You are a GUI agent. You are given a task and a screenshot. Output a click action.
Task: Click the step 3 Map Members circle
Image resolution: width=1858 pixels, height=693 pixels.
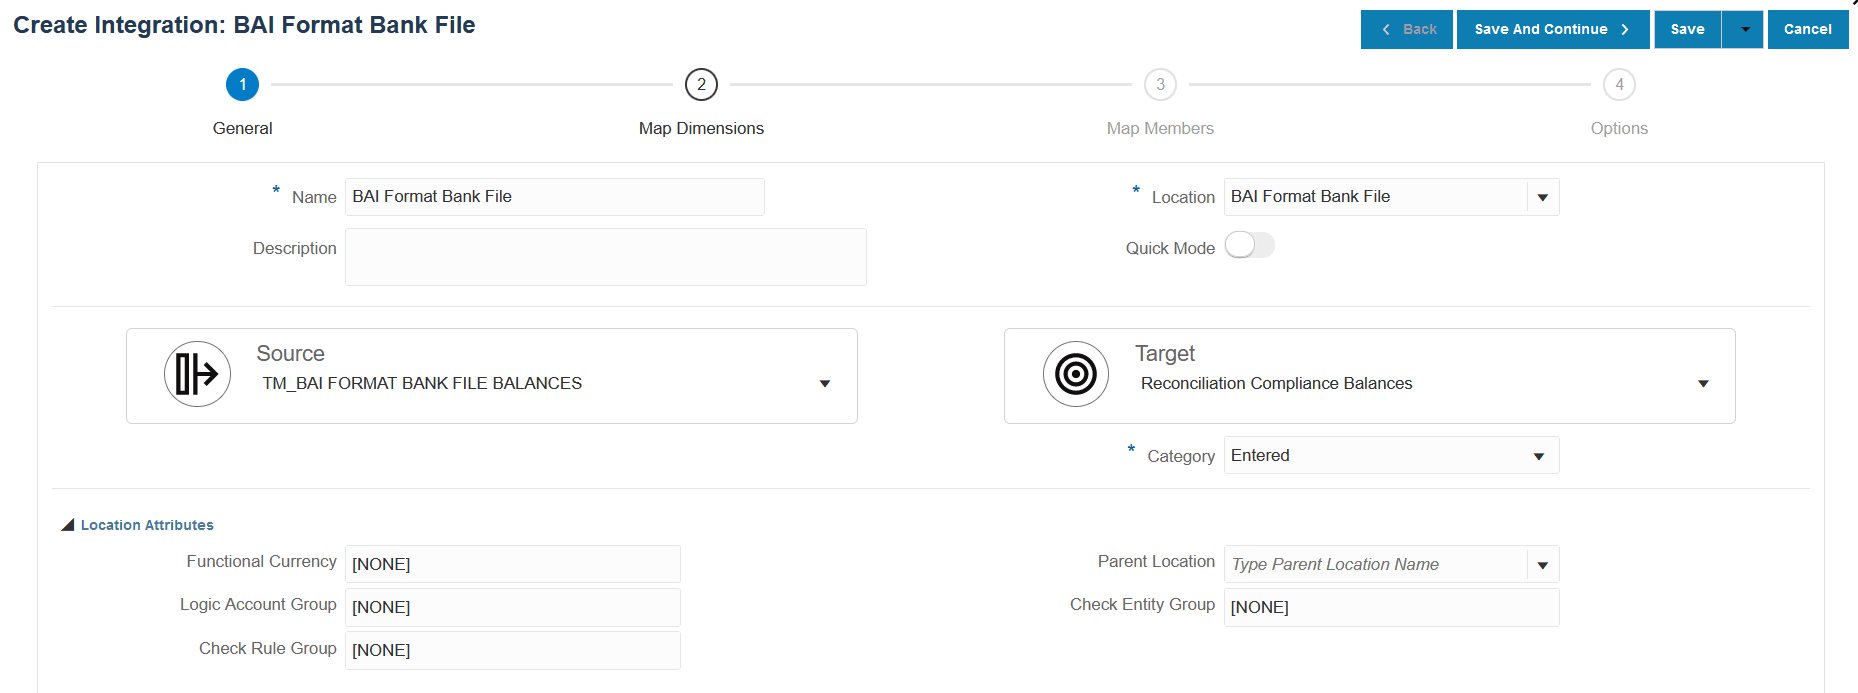click(x=1160, y=85)
